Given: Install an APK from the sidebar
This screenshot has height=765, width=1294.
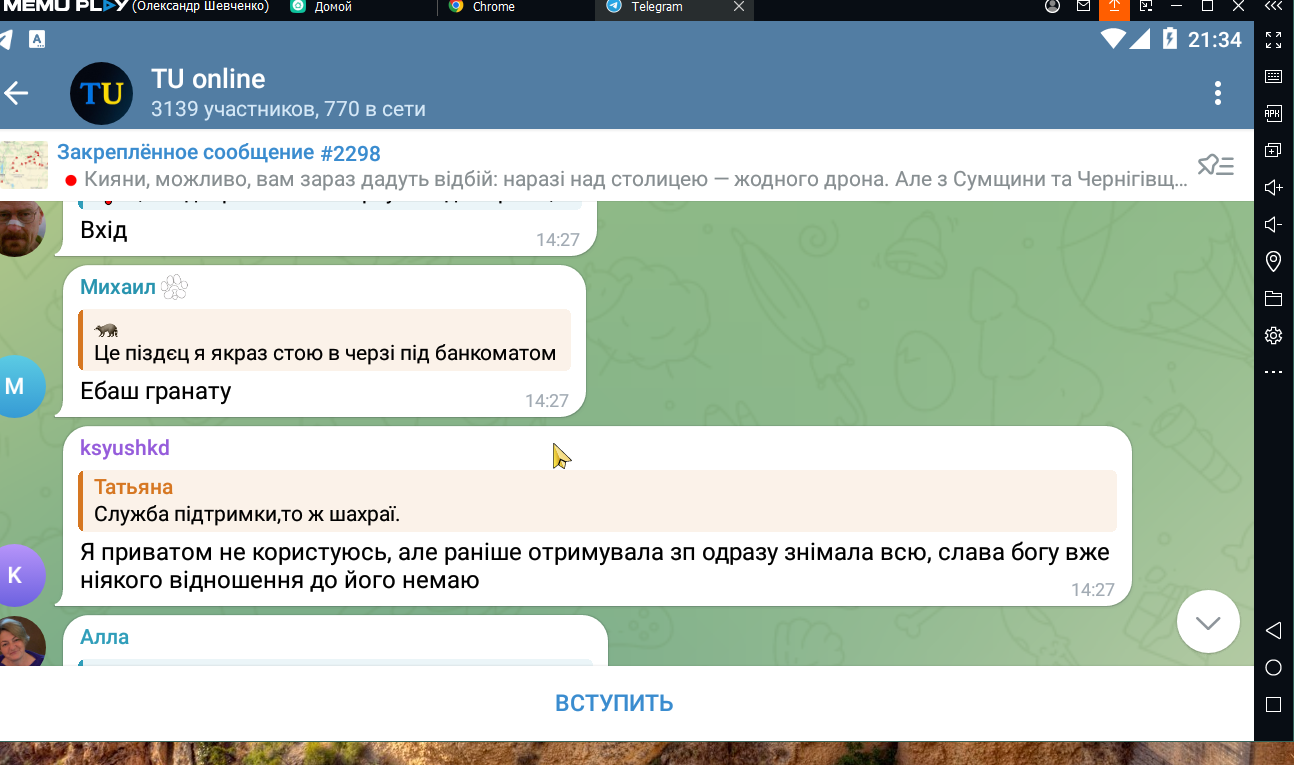Looking at the screenshot, I should pyautogui.click(x=1273, y=113).
